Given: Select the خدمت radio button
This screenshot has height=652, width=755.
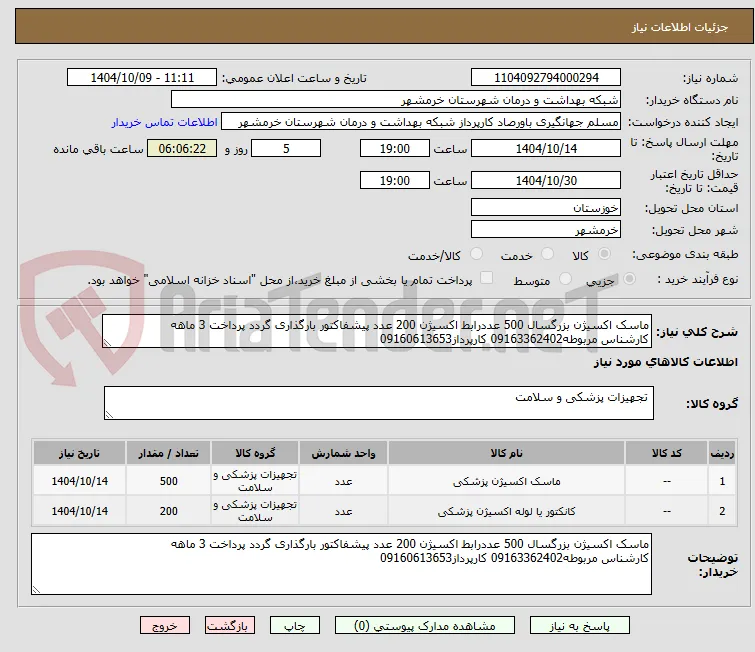Looking at the screenshot, I should point(547,254).
